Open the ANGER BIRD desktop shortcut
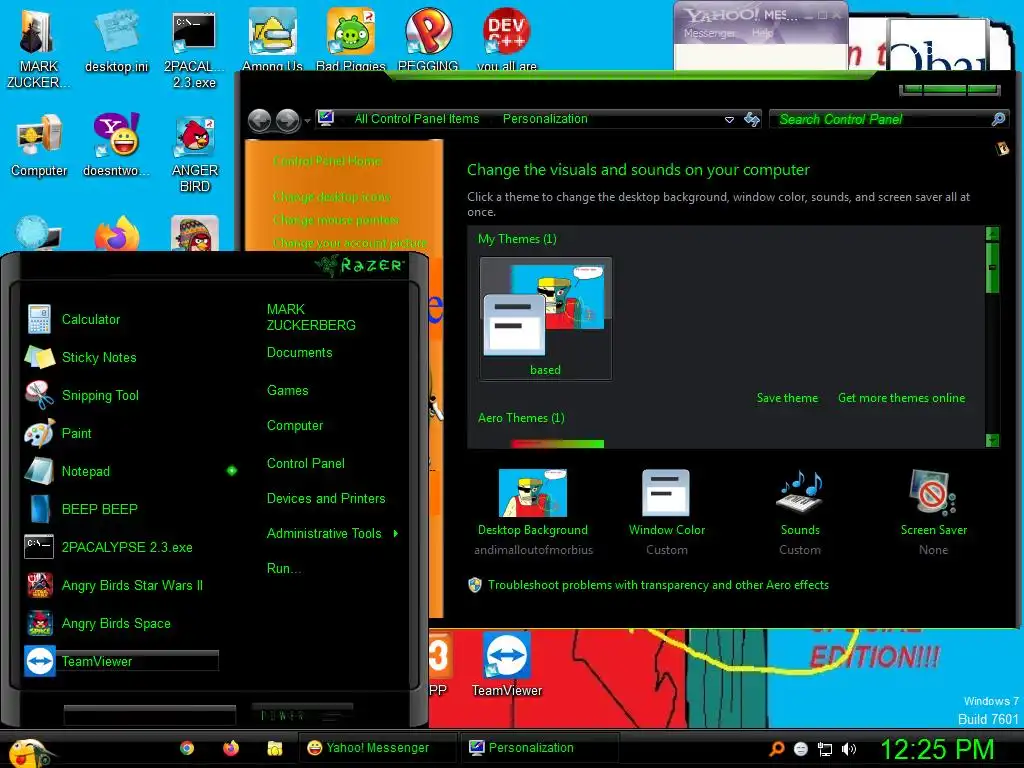Screen dimensions: 1024x768 pyautogui.click(x=195, y=155)
